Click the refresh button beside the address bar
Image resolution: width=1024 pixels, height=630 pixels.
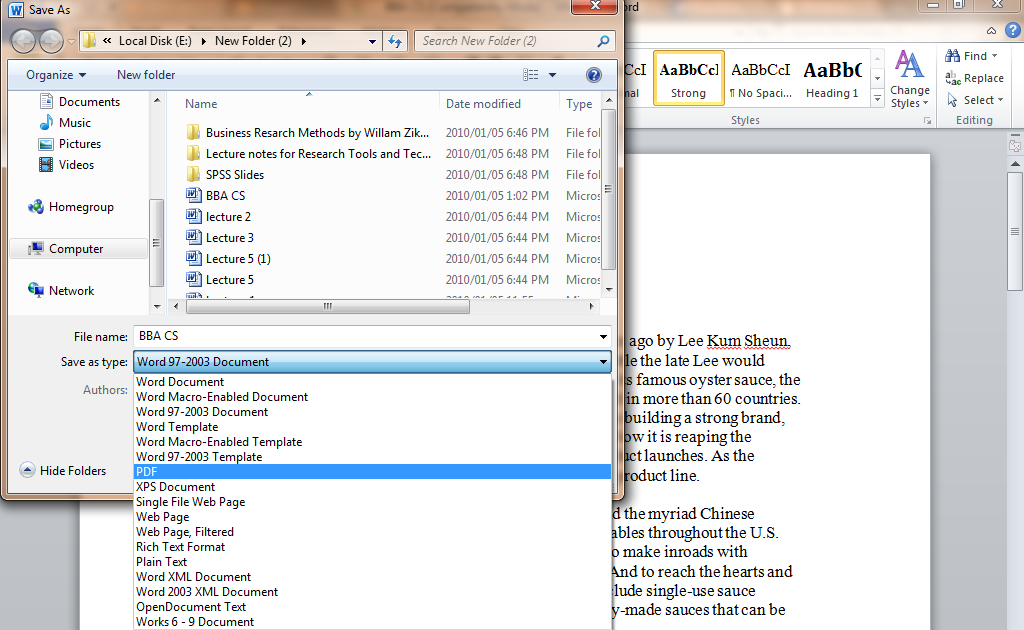pyautogui.click(x=395, y=41)
